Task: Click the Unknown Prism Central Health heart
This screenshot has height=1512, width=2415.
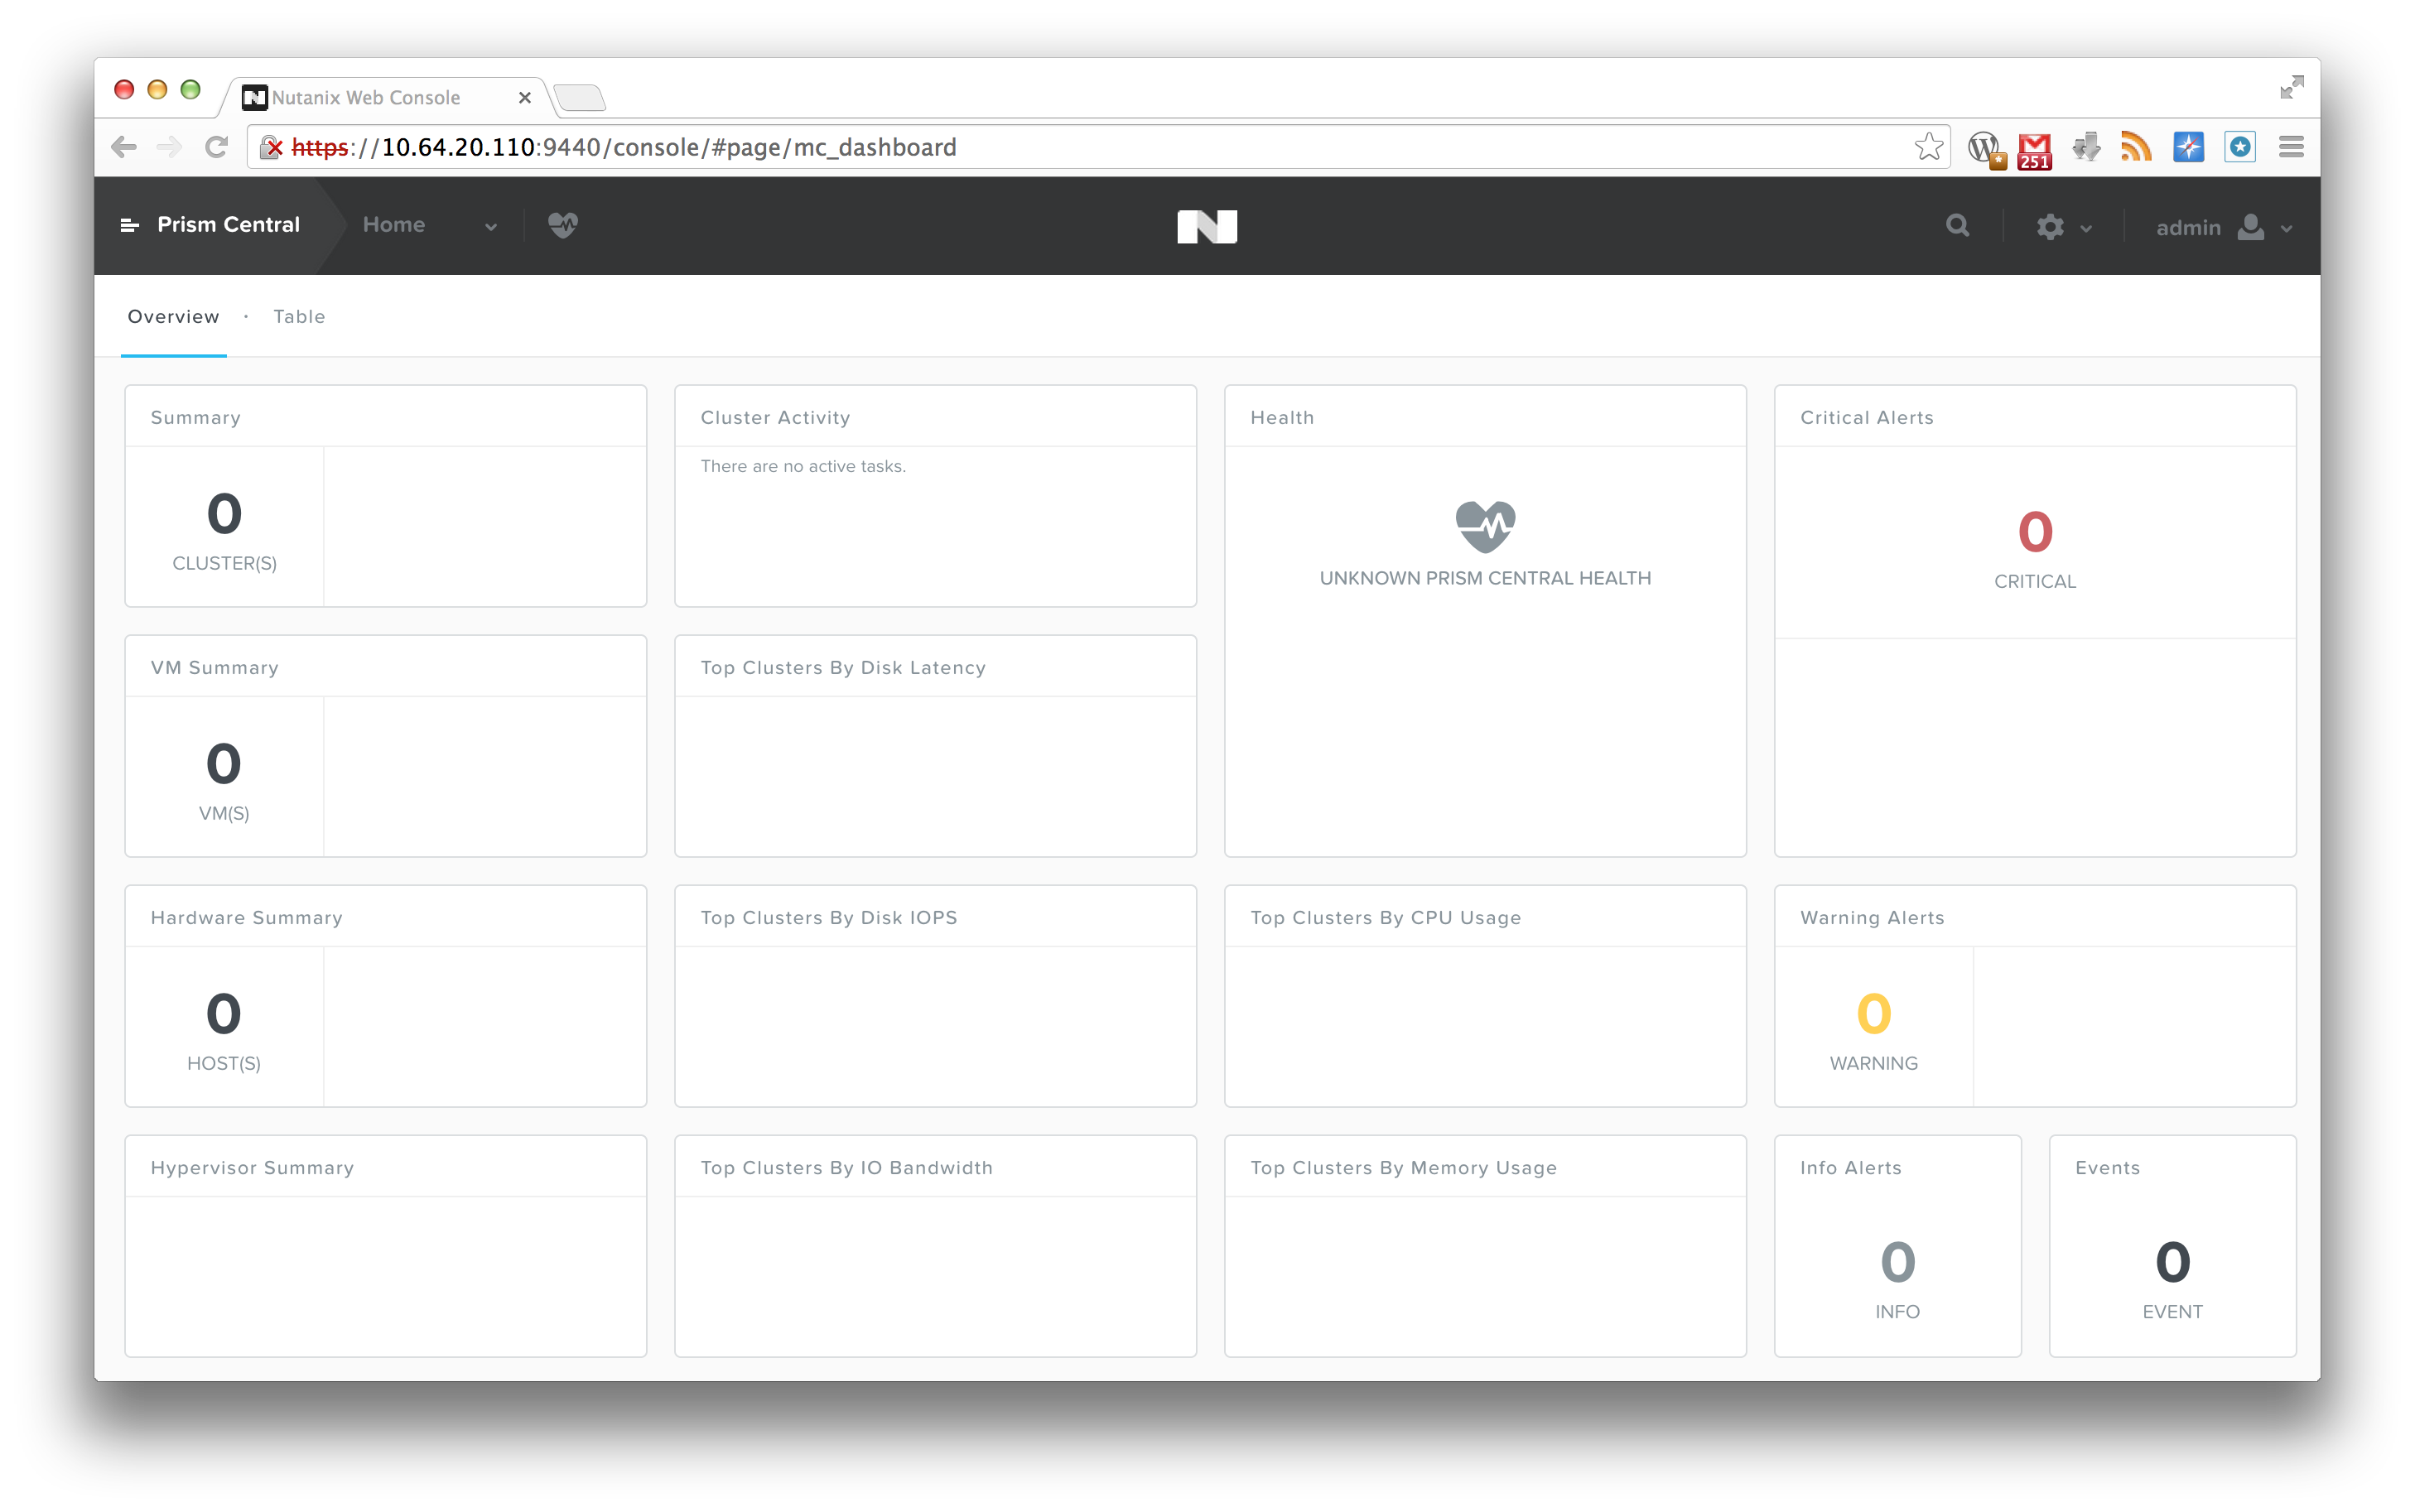Action: point(1485,526)
